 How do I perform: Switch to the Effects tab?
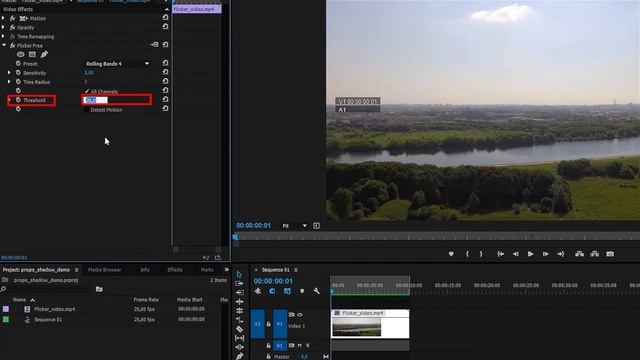[x=175, y=269]
